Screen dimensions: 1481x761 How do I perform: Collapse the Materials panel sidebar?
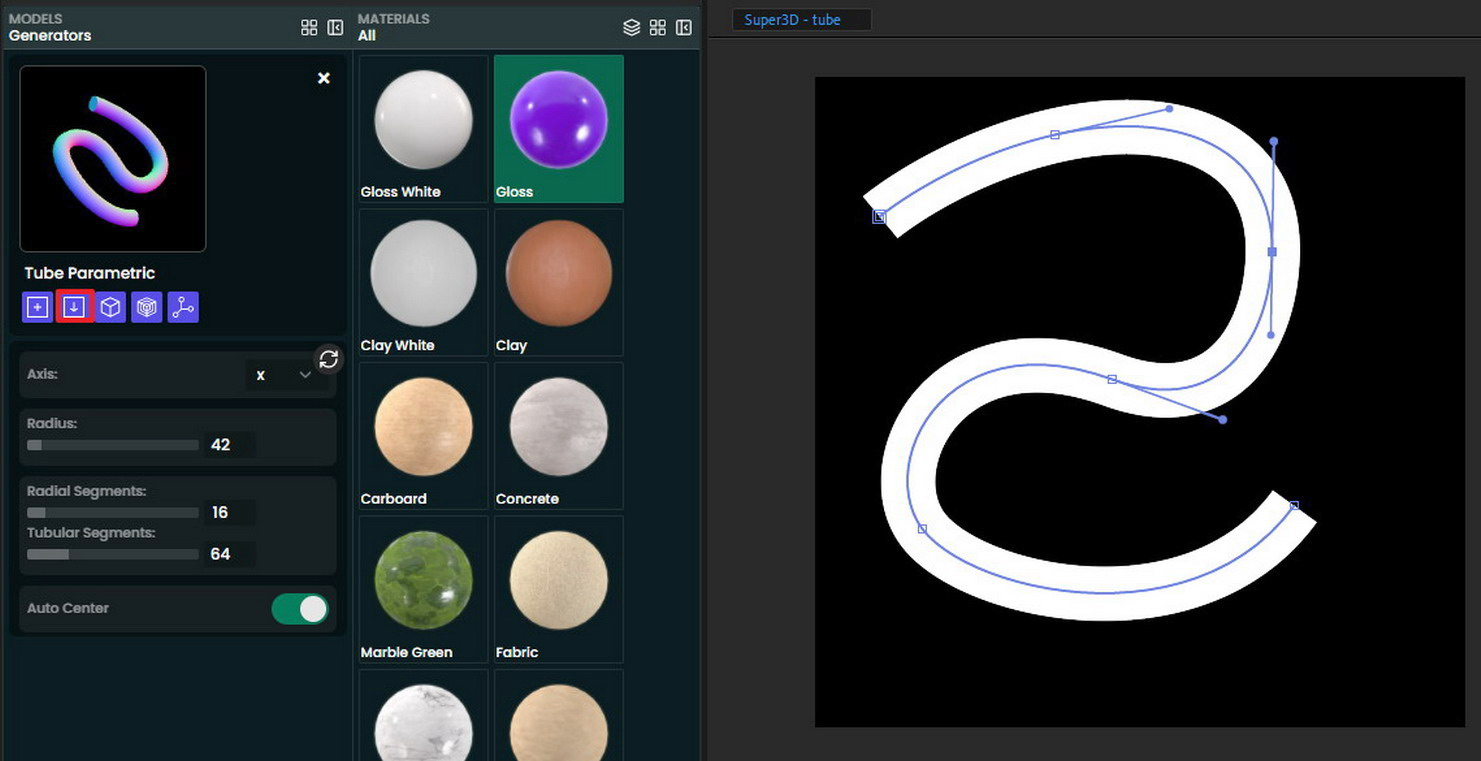[x=684, y=28]
